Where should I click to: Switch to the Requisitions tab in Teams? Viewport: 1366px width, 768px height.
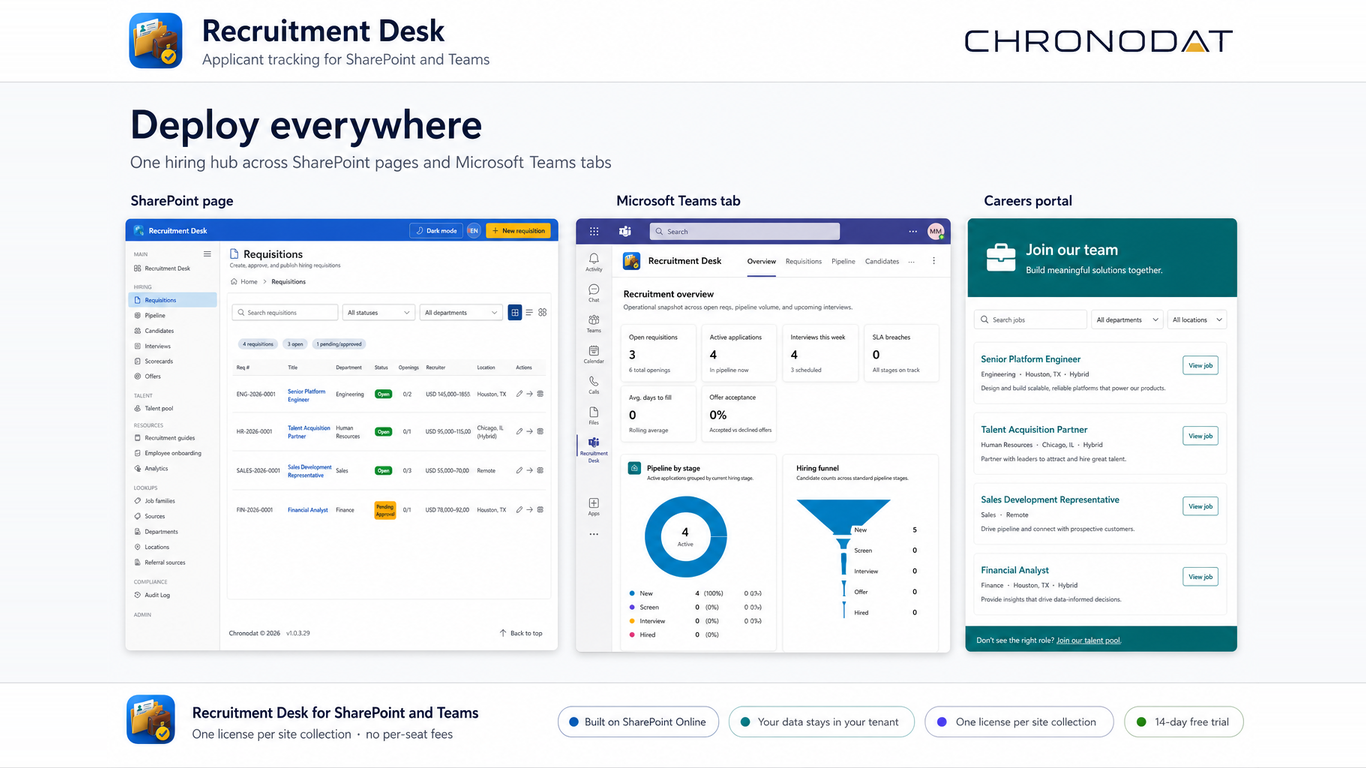click(803, 261)
